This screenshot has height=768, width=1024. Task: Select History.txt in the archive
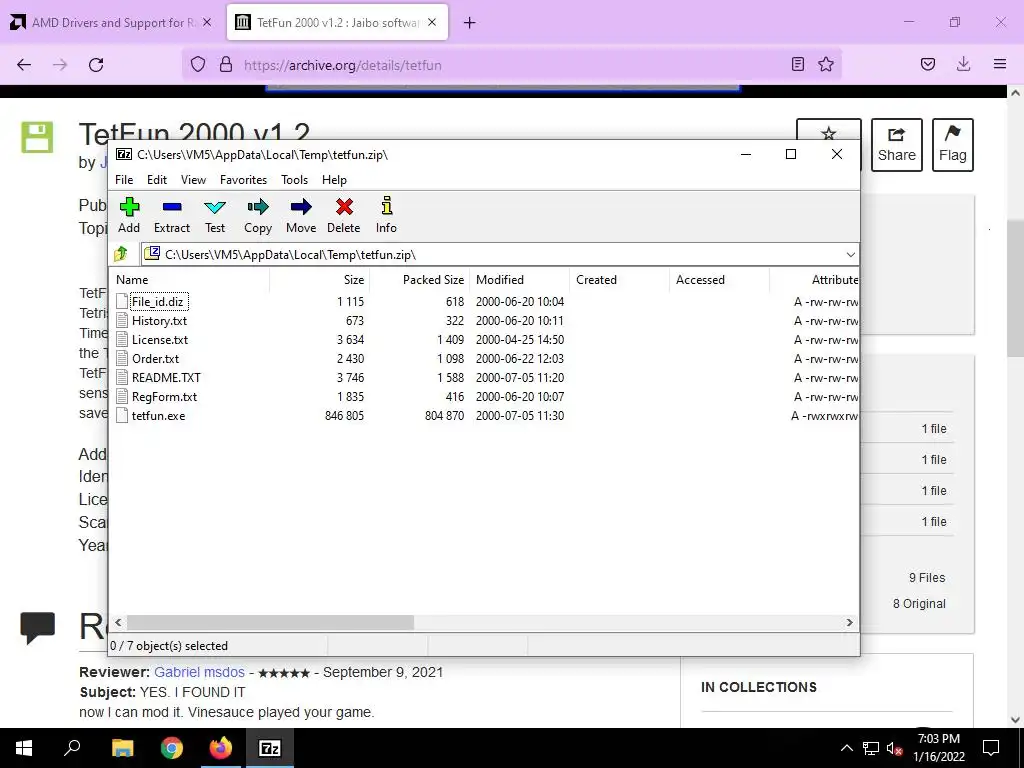click(159, 321)
